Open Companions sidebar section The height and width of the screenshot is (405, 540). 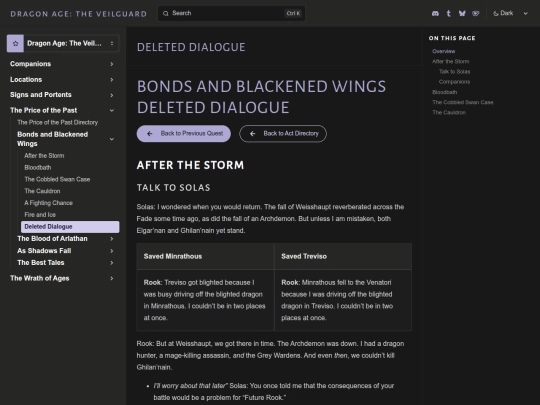(30, 64)
